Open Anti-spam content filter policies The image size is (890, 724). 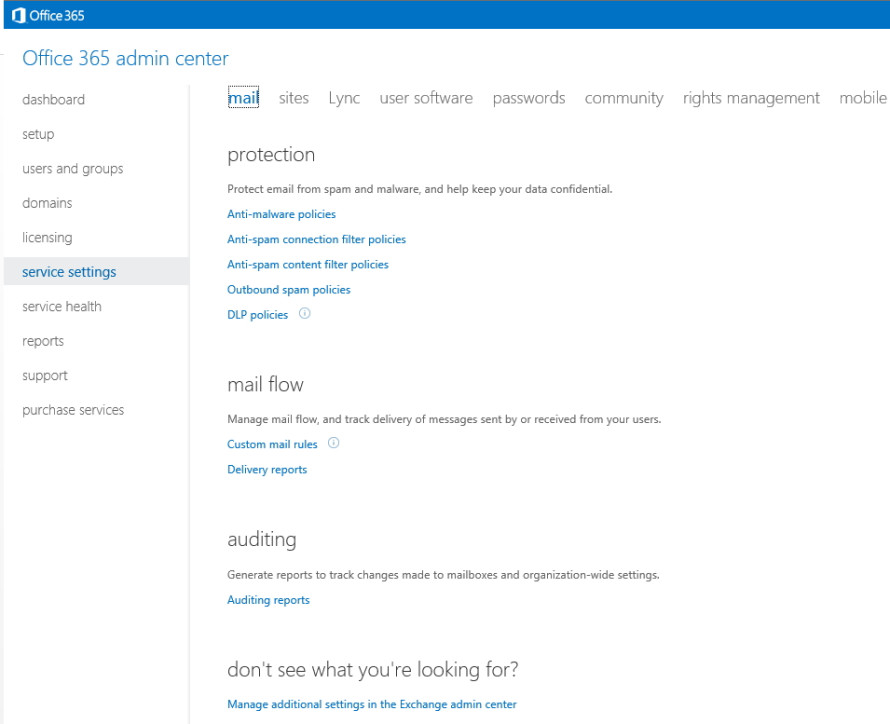point(308,264)
